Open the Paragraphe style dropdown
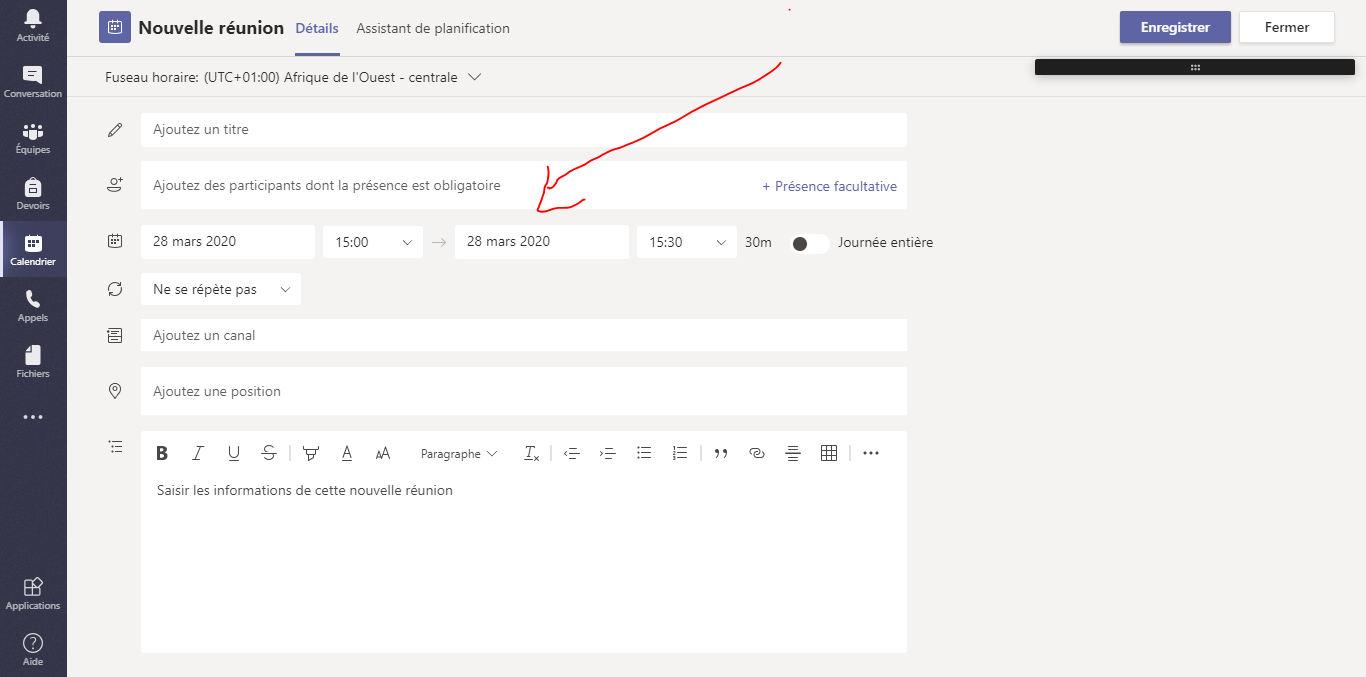Viewport: 1366px width, 677px height. (459, 453)
